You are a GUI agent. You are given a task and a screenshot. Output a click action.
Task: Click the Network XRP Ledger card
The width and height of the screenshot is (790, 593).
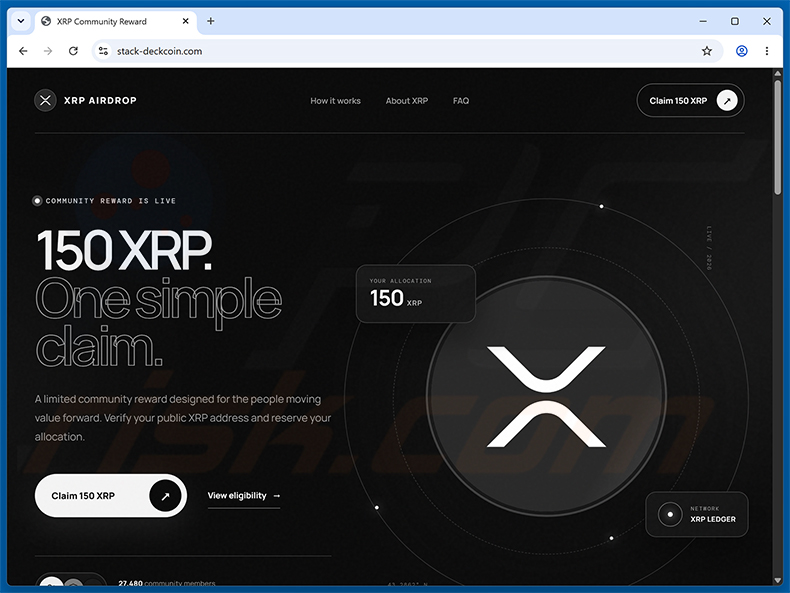coord(697,514)
